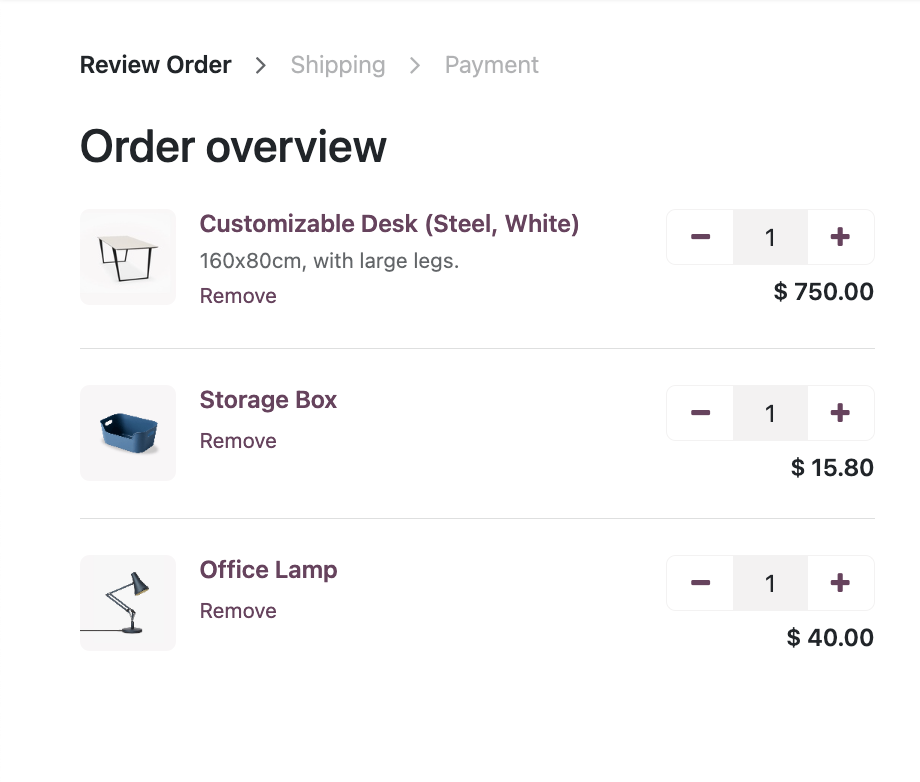The width and height of the screenshot is (920, 782).
Task: Remove the Storage Box from order
Action: click(x=238, y=441)
